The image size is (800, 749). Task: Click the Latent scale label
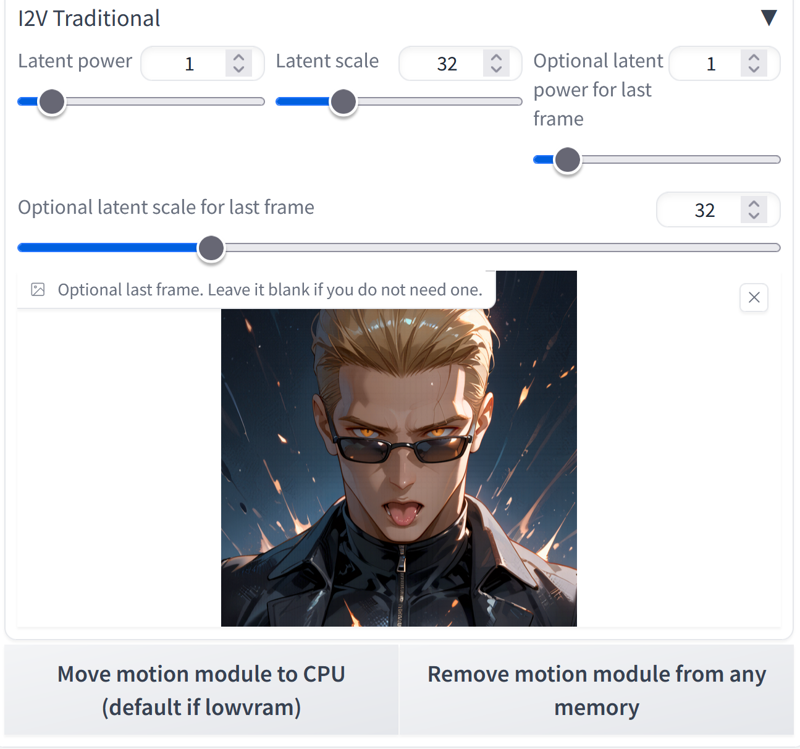point(327,61)
